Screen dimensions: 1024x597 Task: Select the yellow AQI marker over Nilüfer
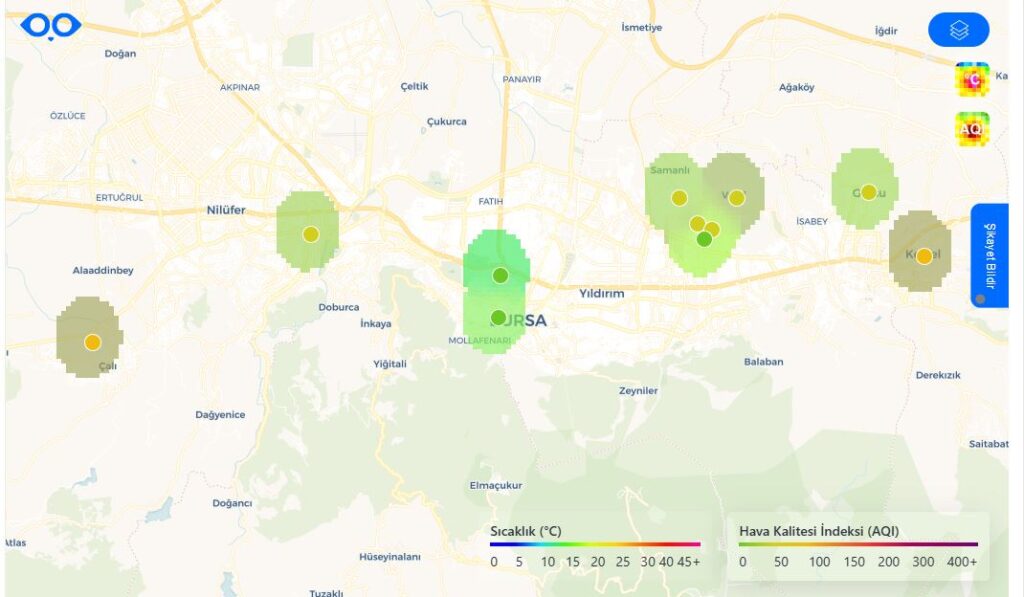(310, 233)
